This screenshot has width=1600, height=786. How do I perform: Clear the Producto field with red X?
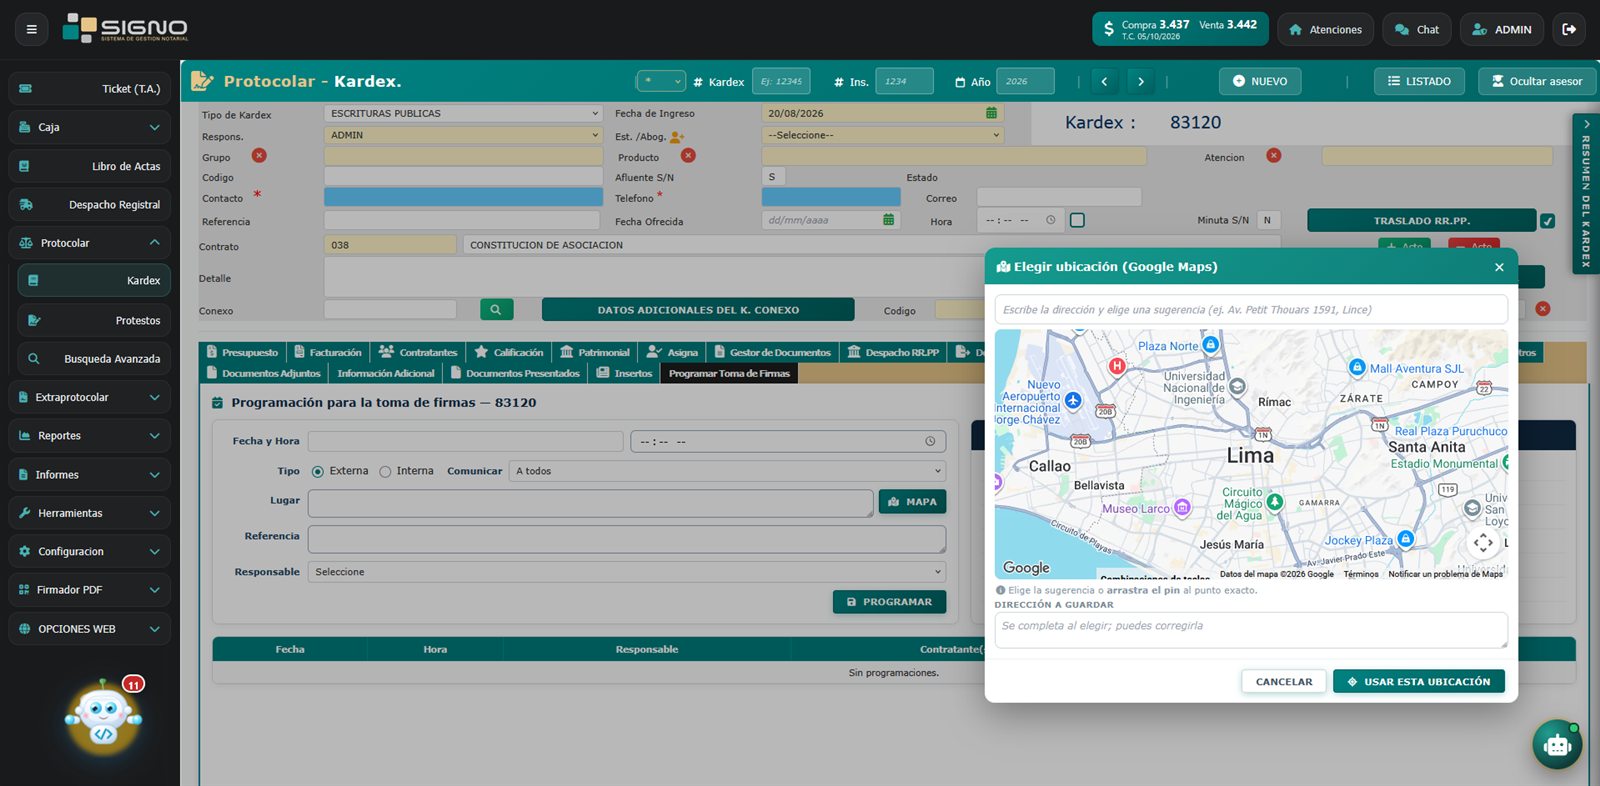(x=688, y=155)
